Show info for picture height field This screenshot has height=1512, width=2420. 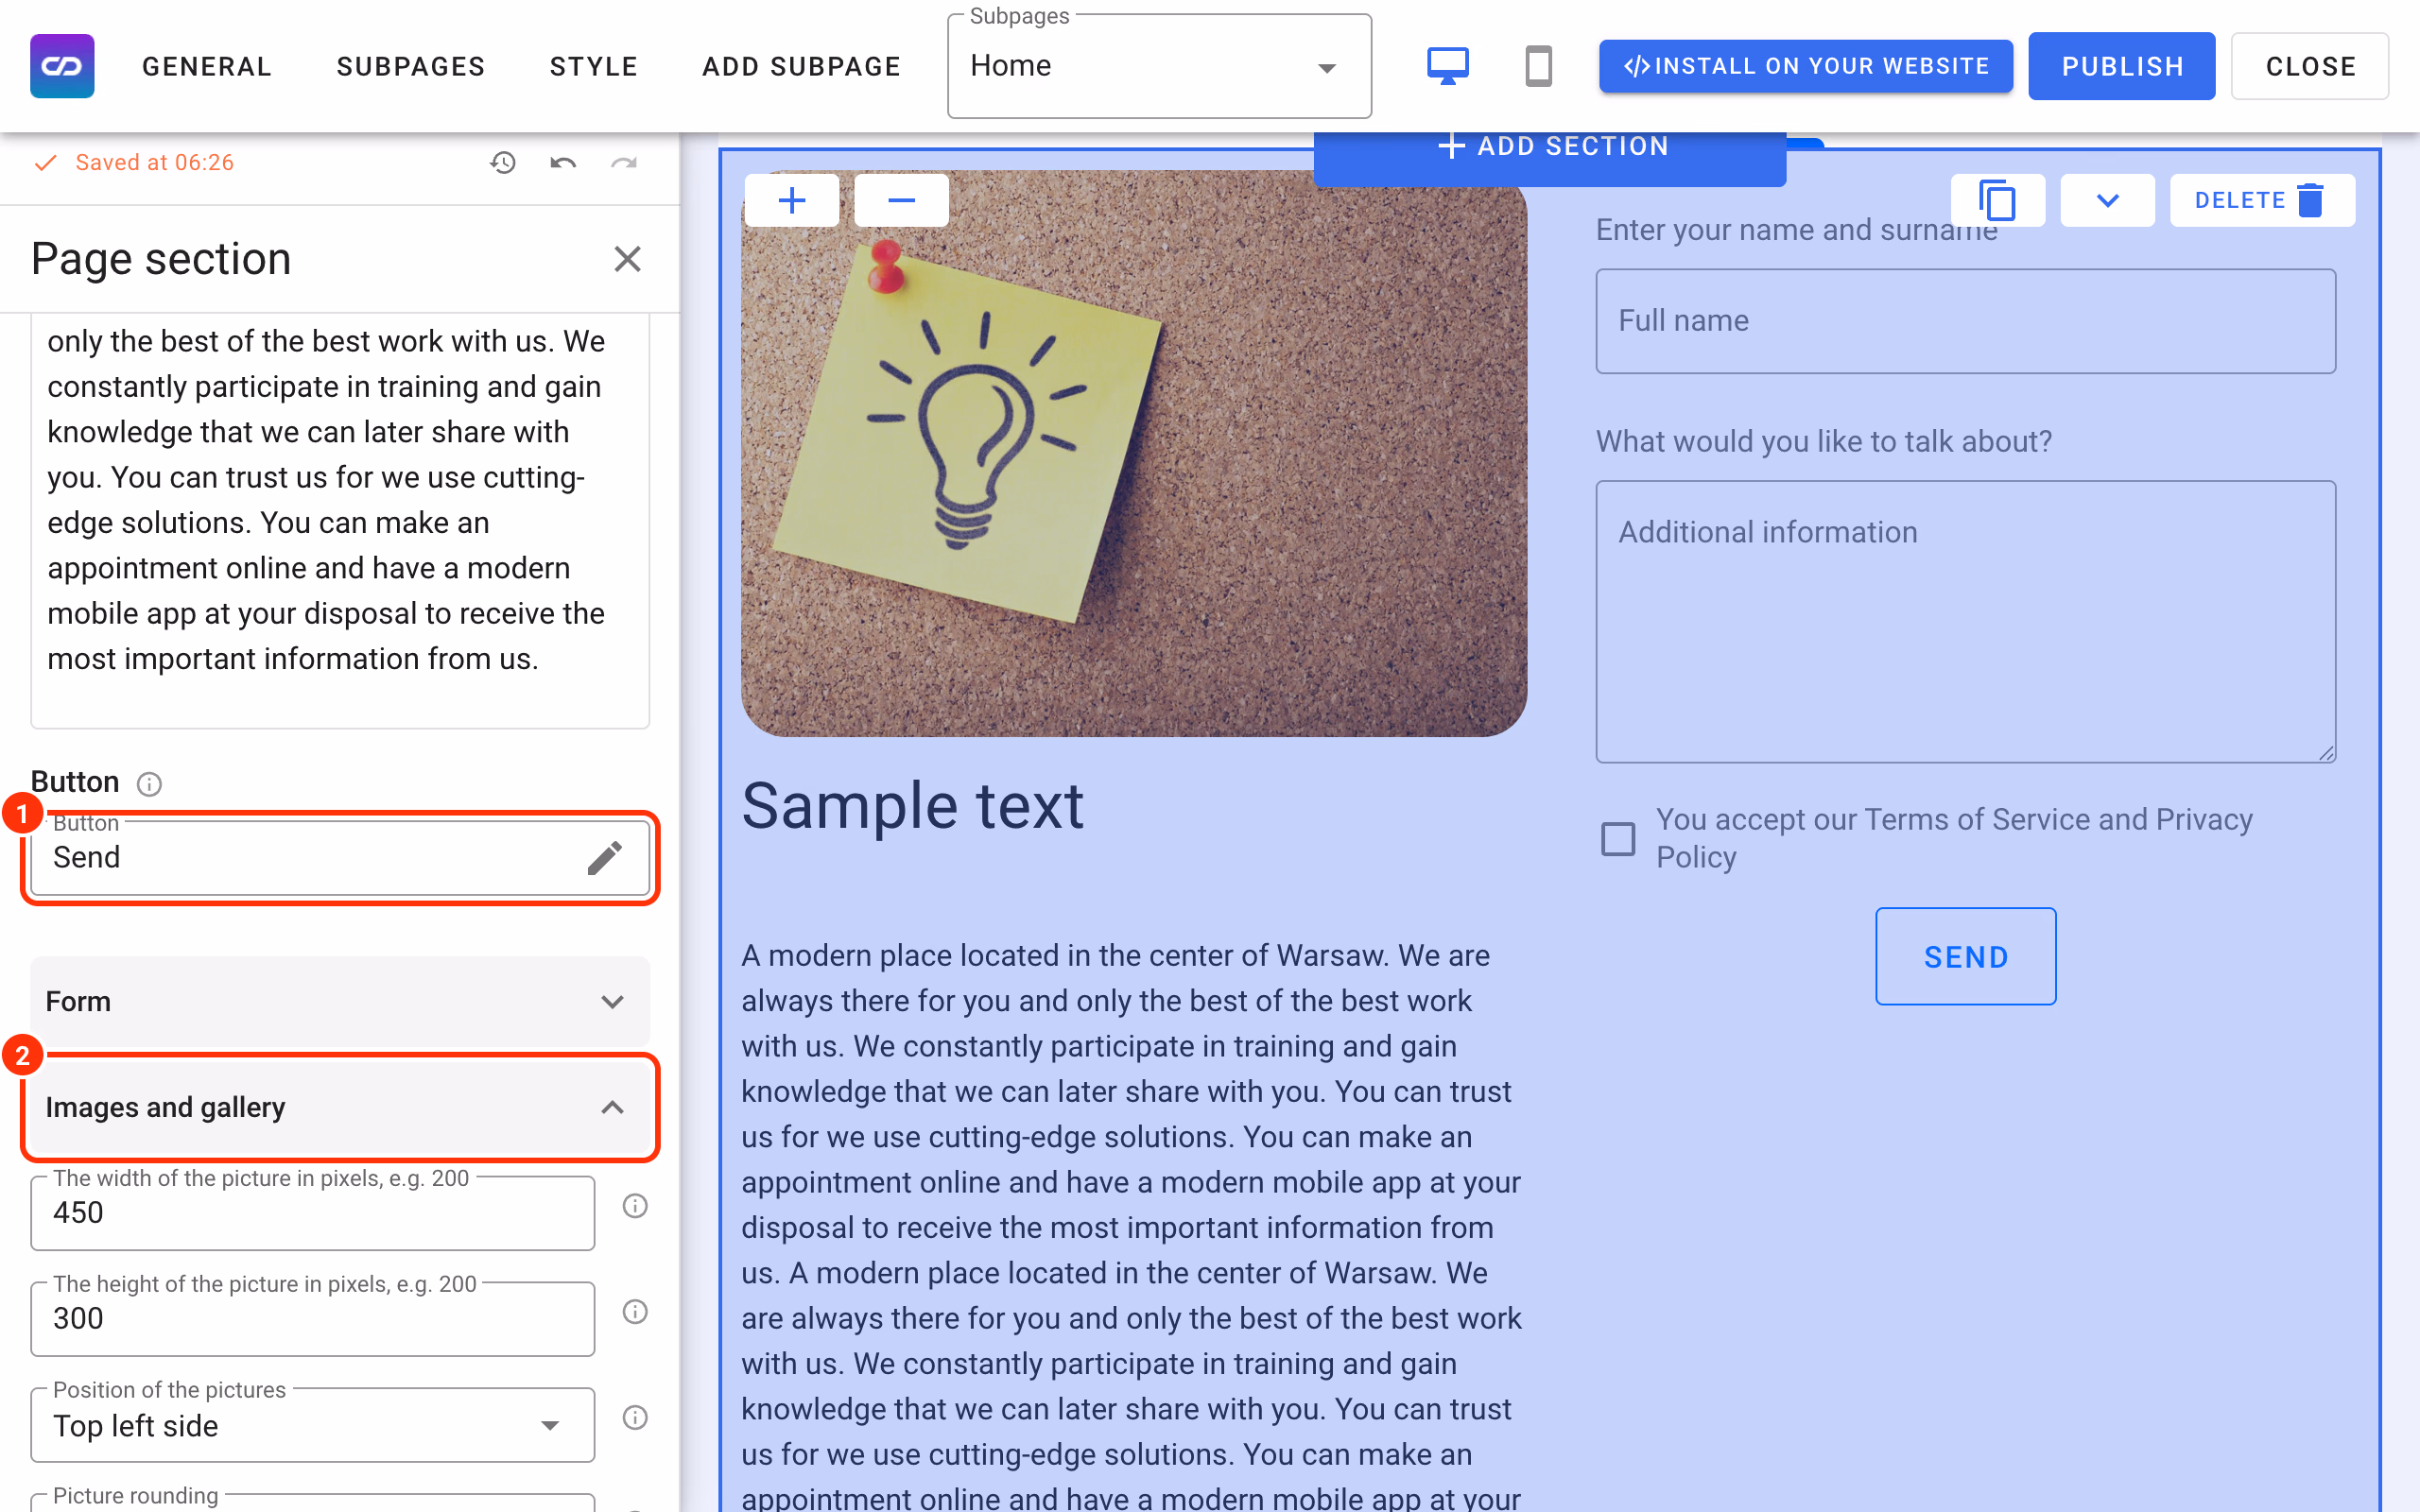click(x=635, y=1312)
